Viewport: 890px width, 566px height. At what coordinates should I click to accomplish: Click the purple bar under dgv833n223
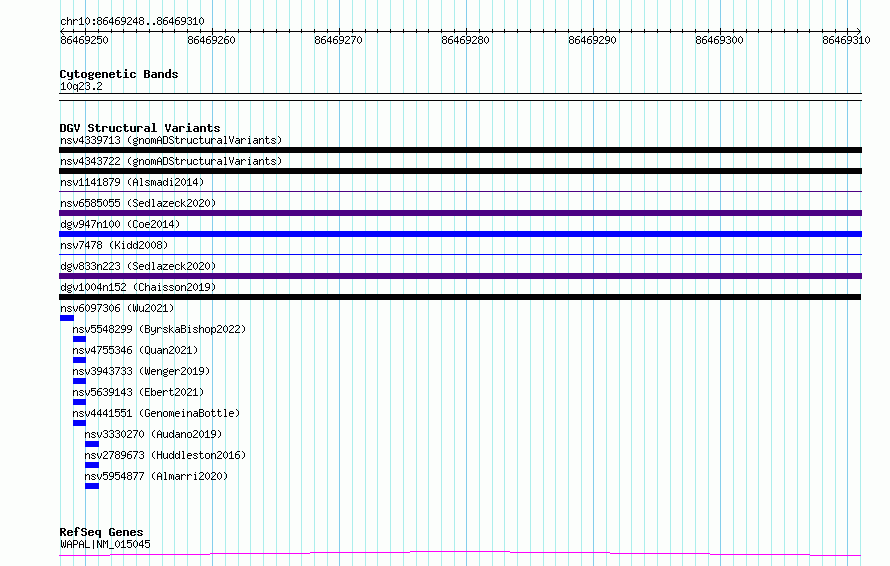point(460,276)
